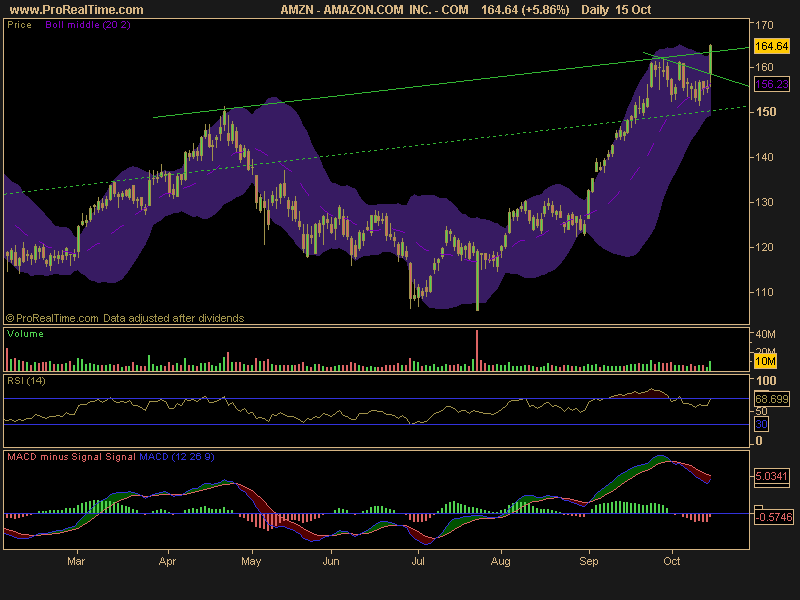Click the 120 price axis label
The height and width of the screenshot is (600, 800).
[764, 247]
